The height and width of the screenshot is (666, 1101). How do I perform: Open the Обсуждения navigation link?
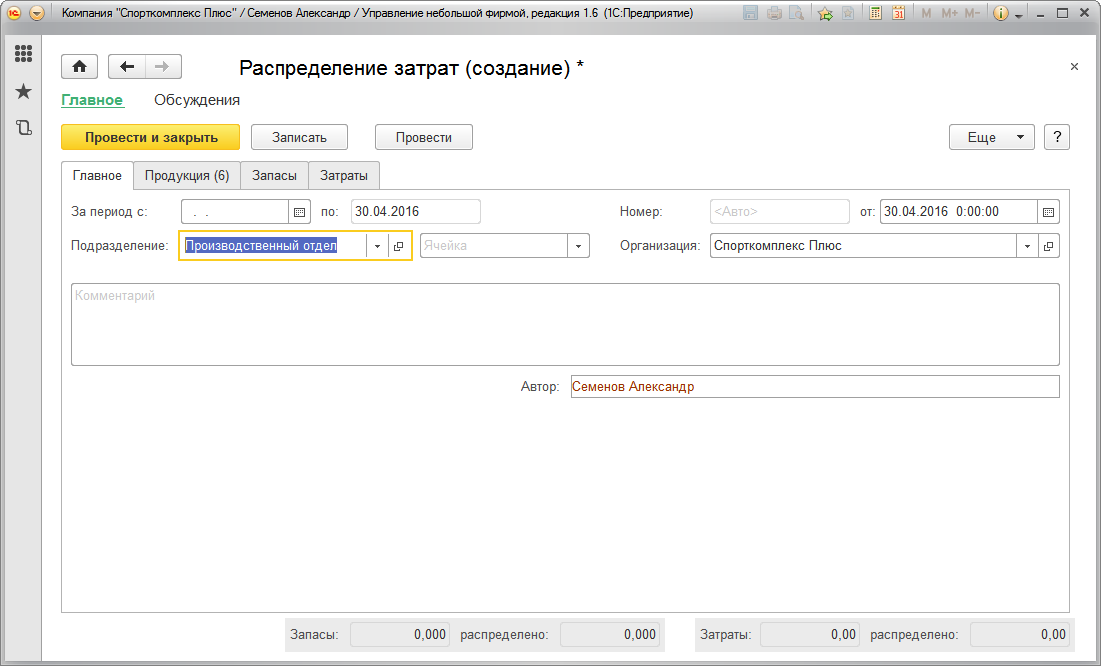coord(197,100)
